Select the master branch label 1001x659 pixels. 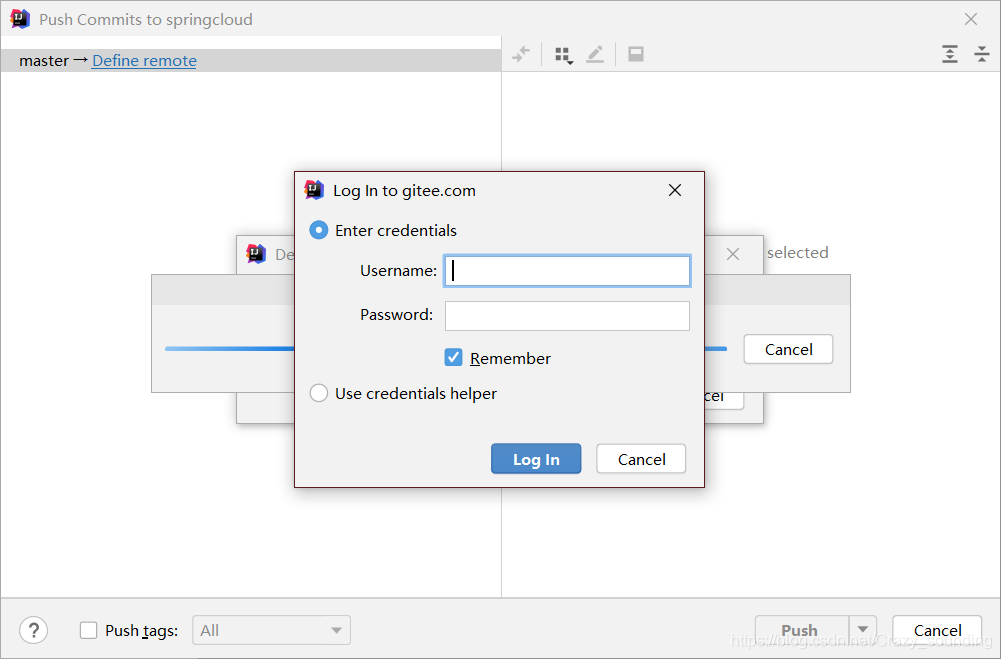click(44, 61)
